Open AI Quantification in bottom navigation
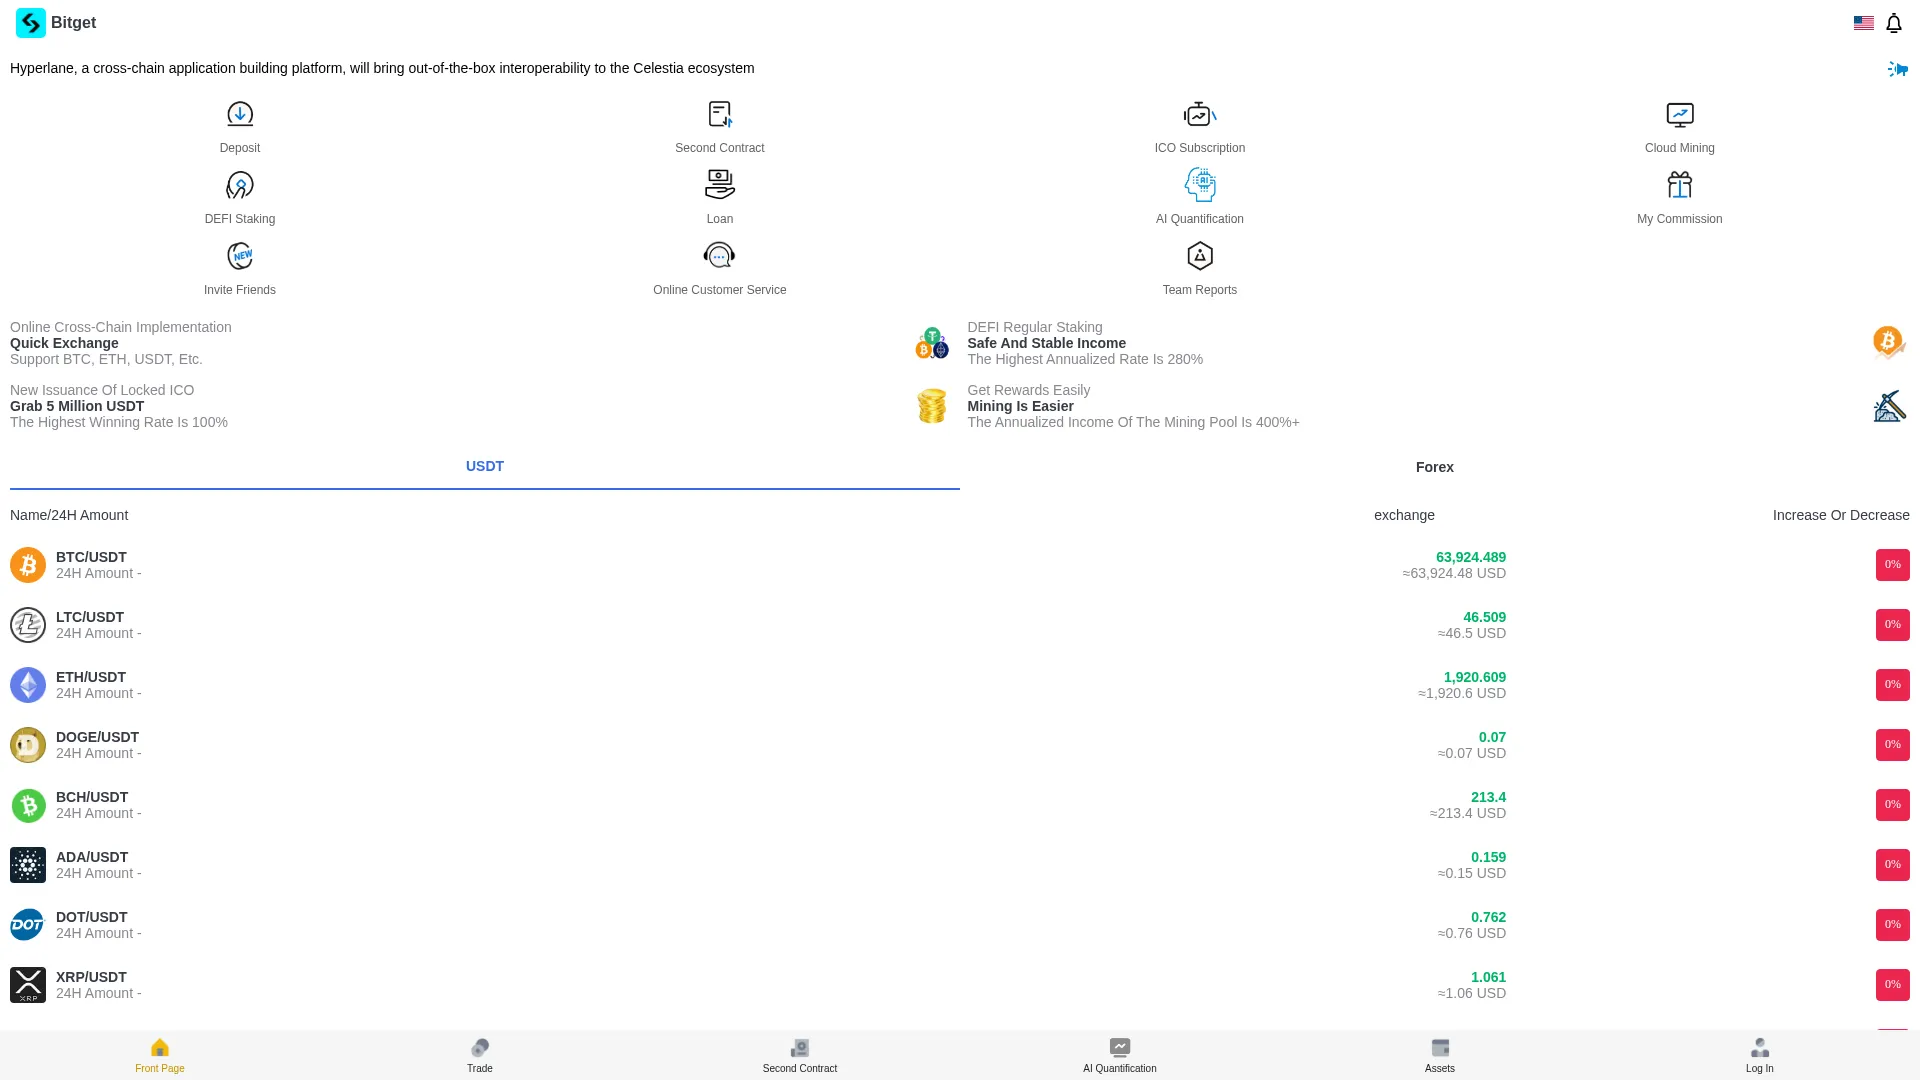Viewport: 1920px width, 1080px height. coord(1120,1055)
